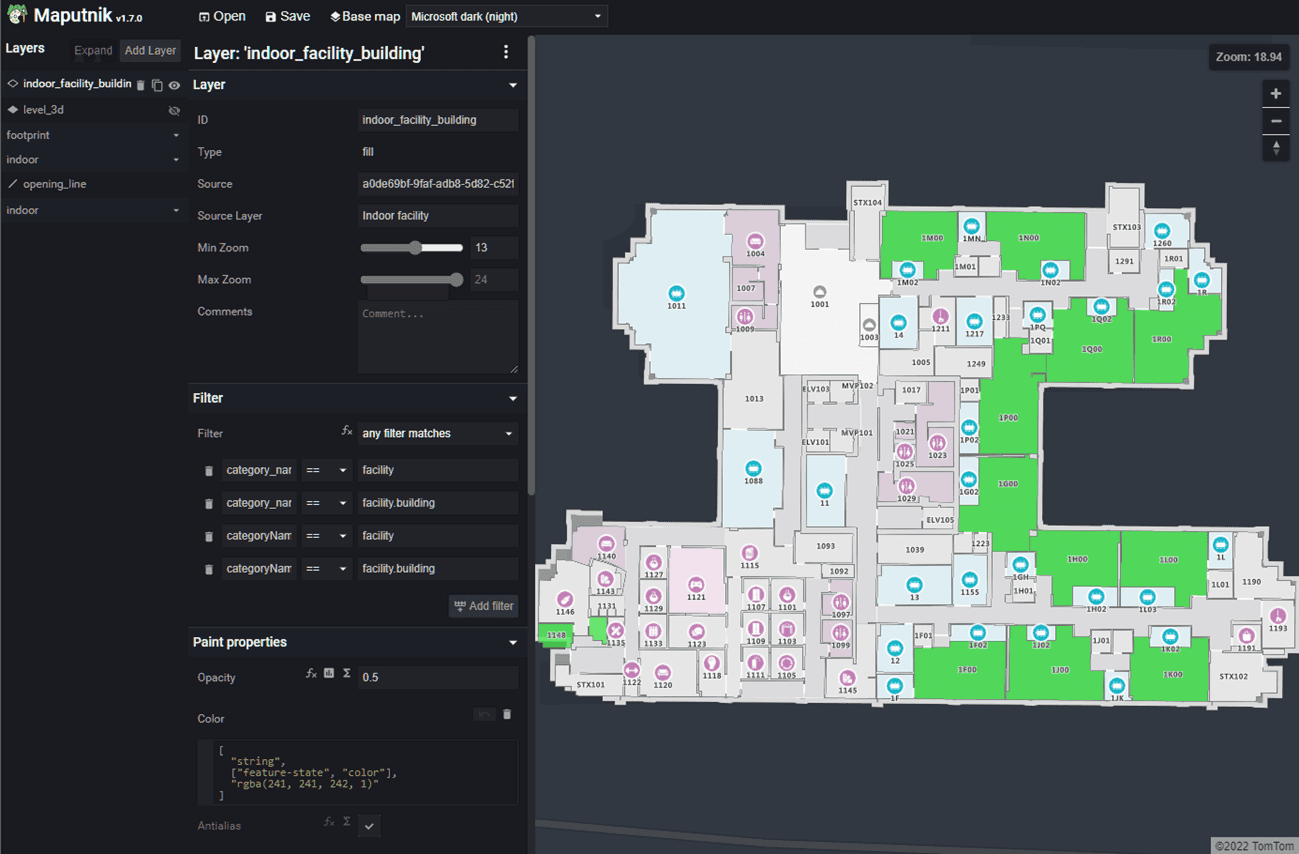Open the Base map style dropdown
Viewport: 1299px width, 854px height.
coord(506,16)
